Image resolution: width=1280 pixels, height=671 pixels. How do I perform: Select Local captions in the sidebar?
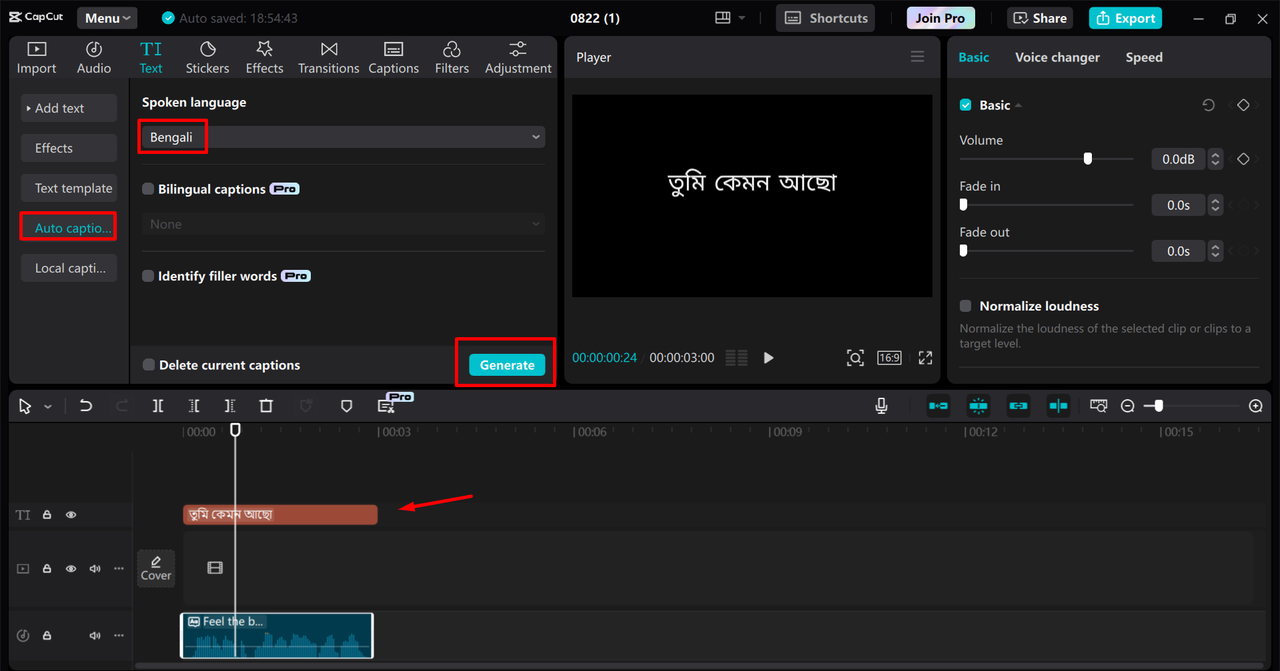(x=69, y=268)
